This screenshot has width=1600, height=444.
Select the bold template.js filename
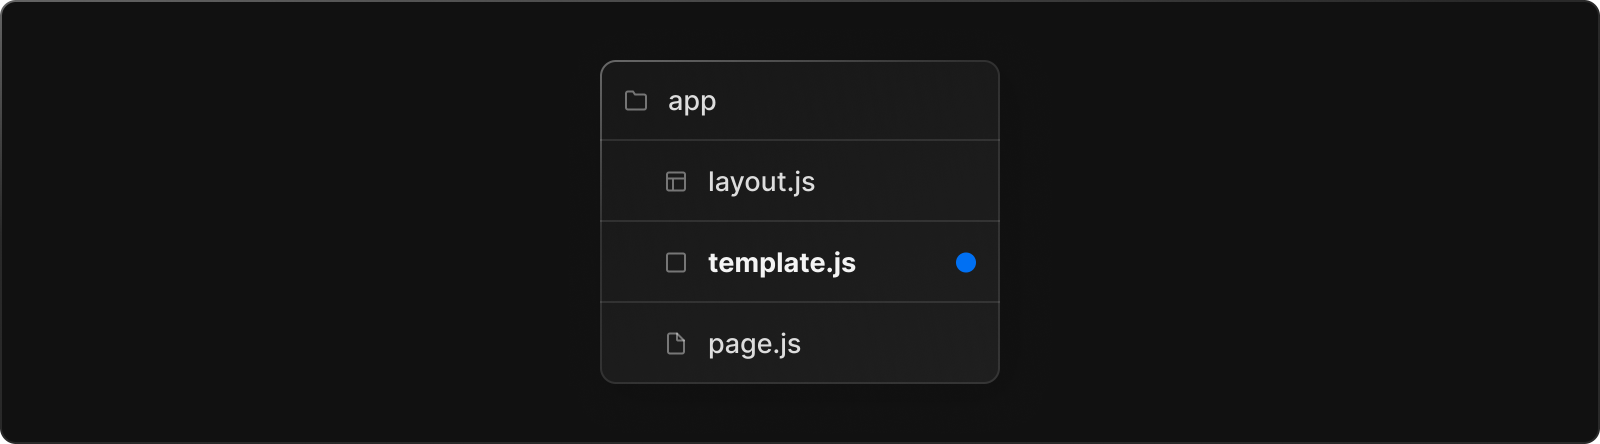(781, 263)
